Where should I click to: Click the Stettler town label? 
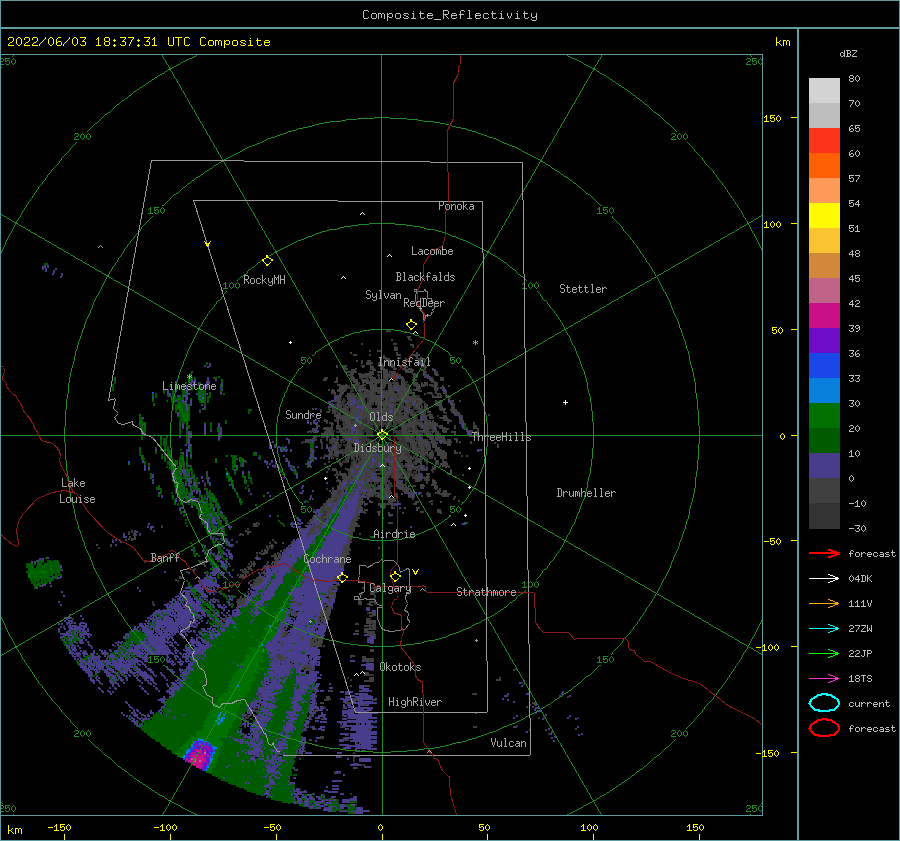(583, 289)
